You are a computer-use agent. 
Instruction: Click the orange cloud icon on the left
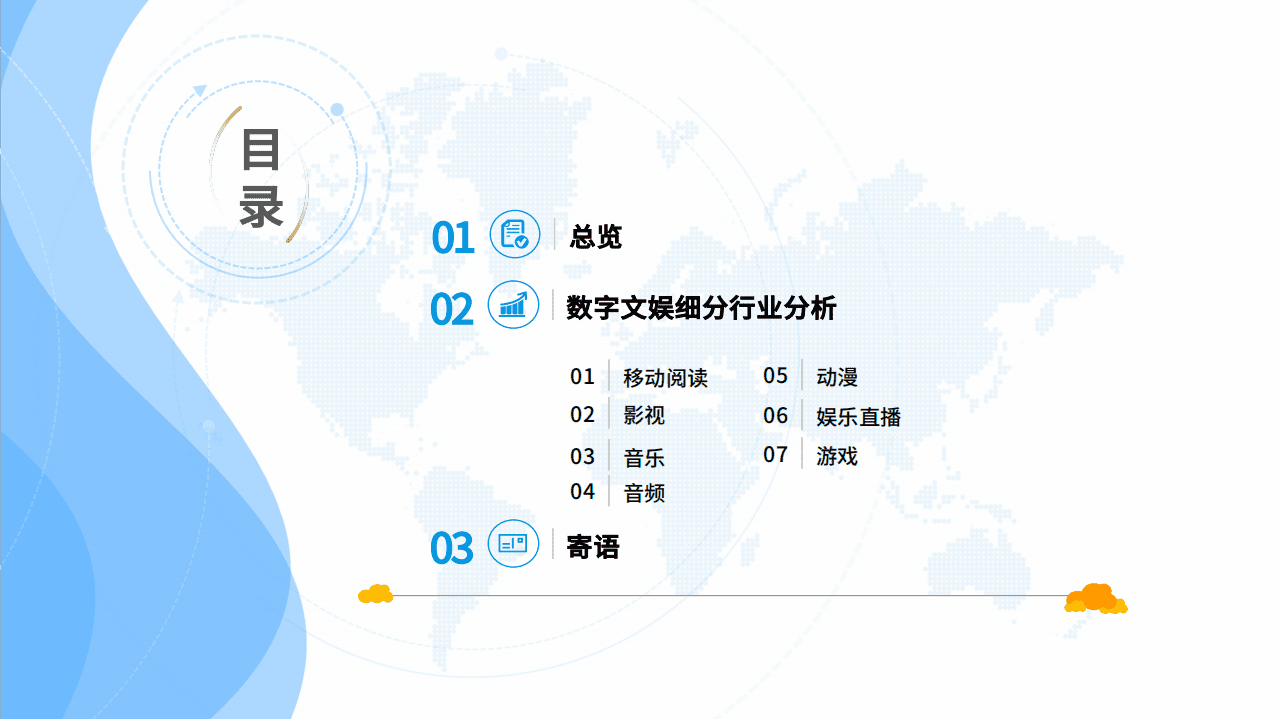(x=374, y=595)
